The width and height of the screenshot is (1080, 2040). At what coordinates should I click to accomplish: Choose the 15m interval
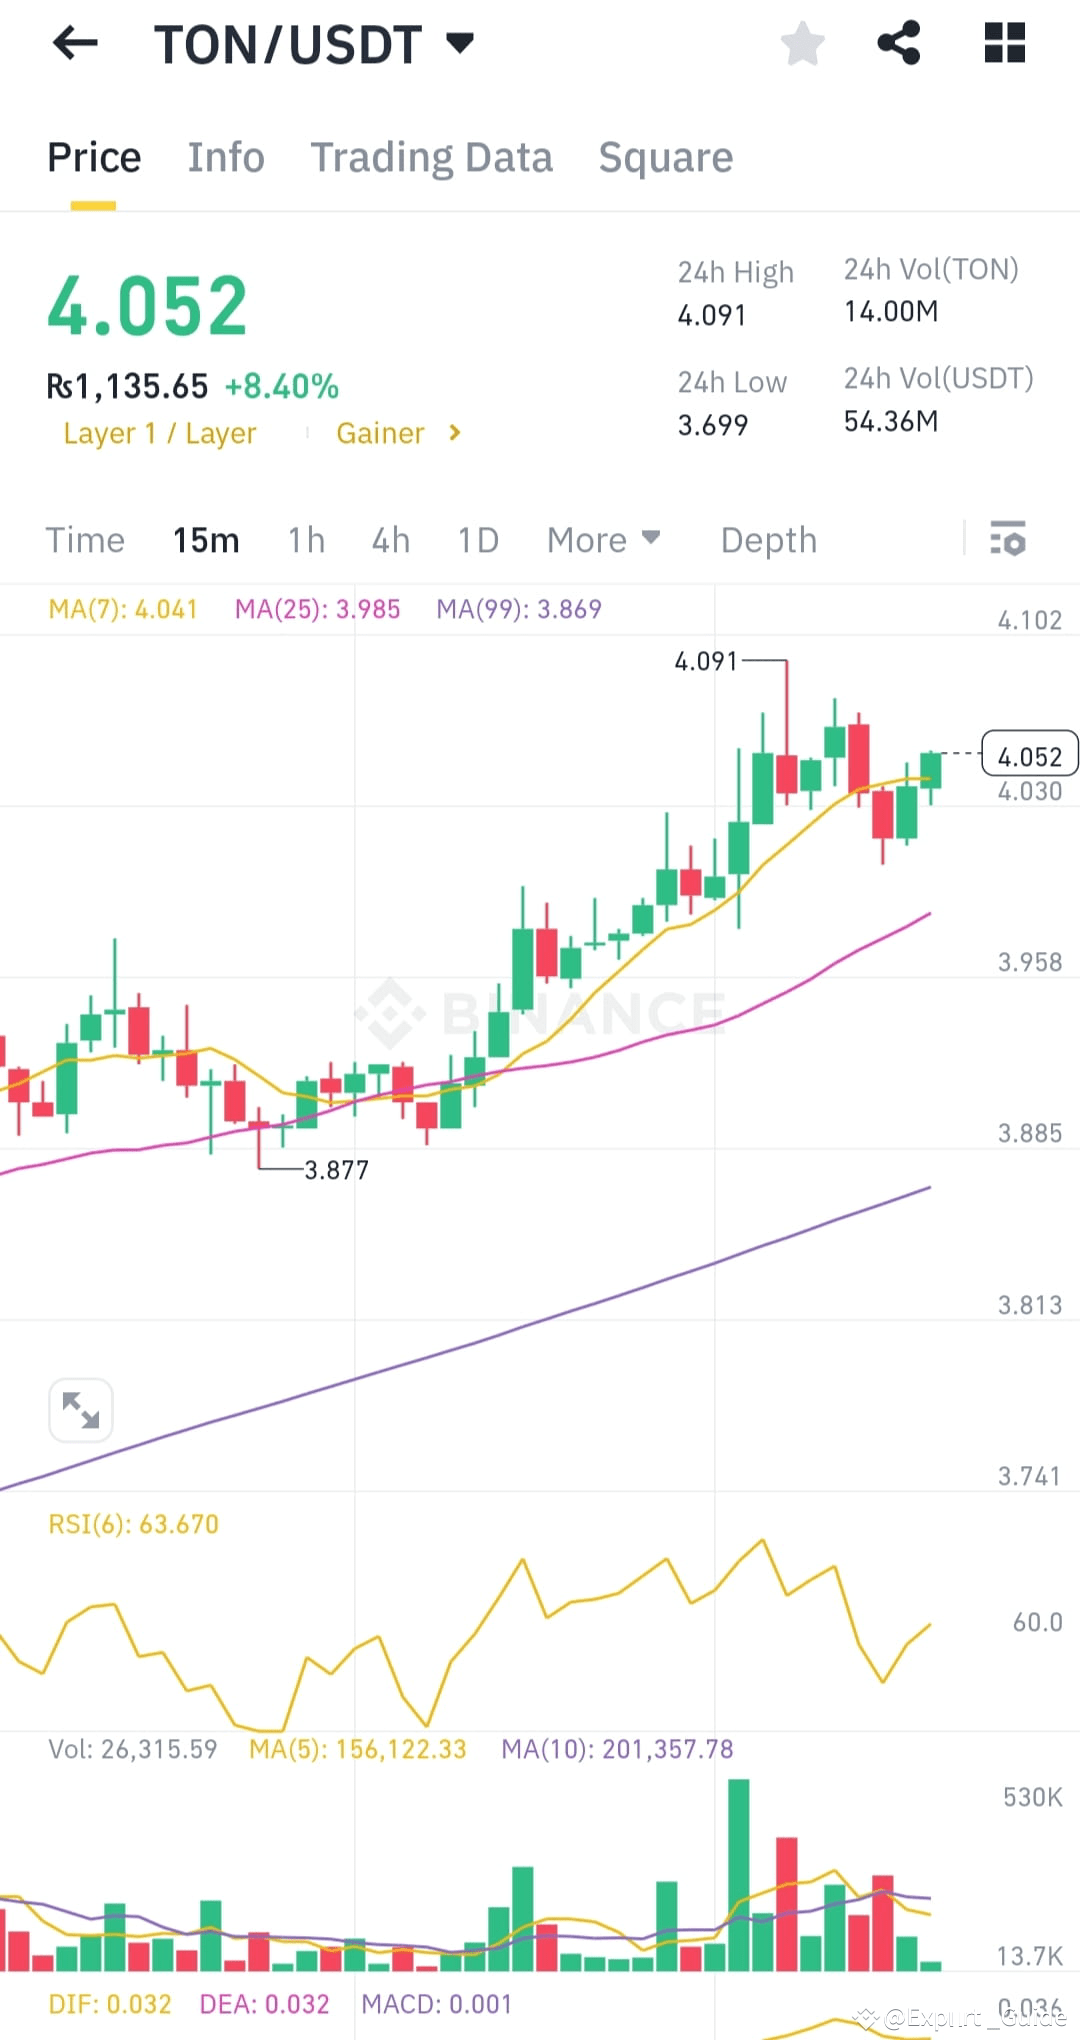[x=206, y=540]
